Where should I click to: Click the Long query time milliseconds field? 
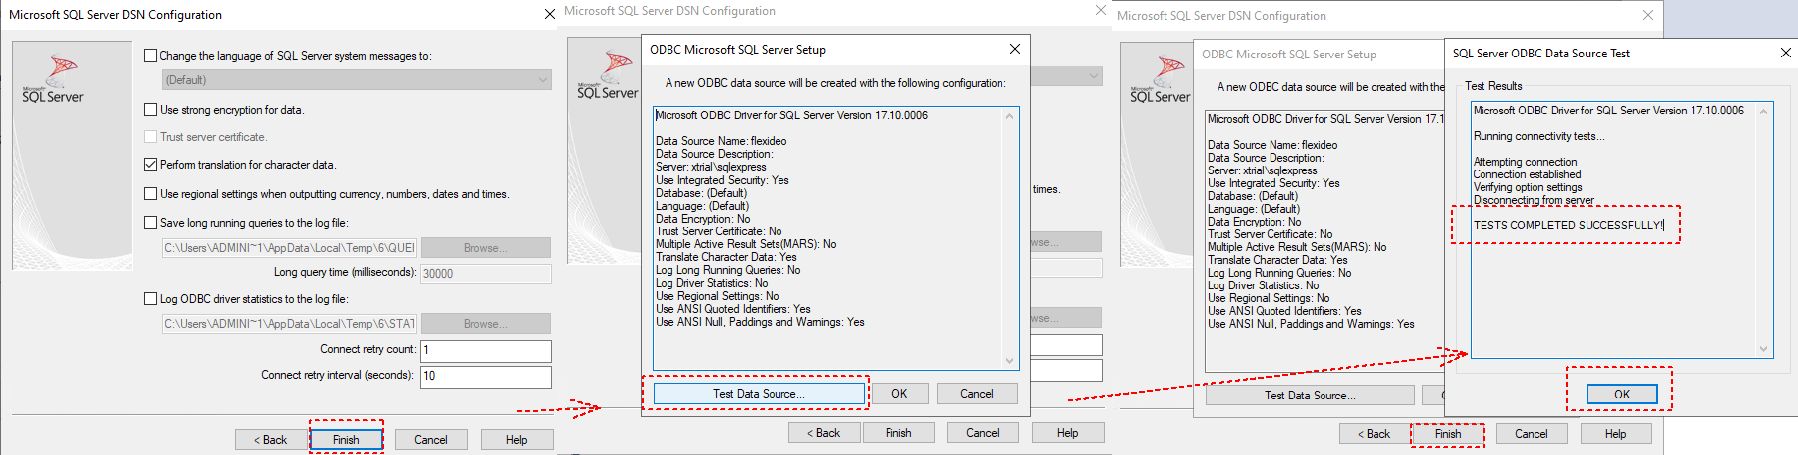point(485,273)
